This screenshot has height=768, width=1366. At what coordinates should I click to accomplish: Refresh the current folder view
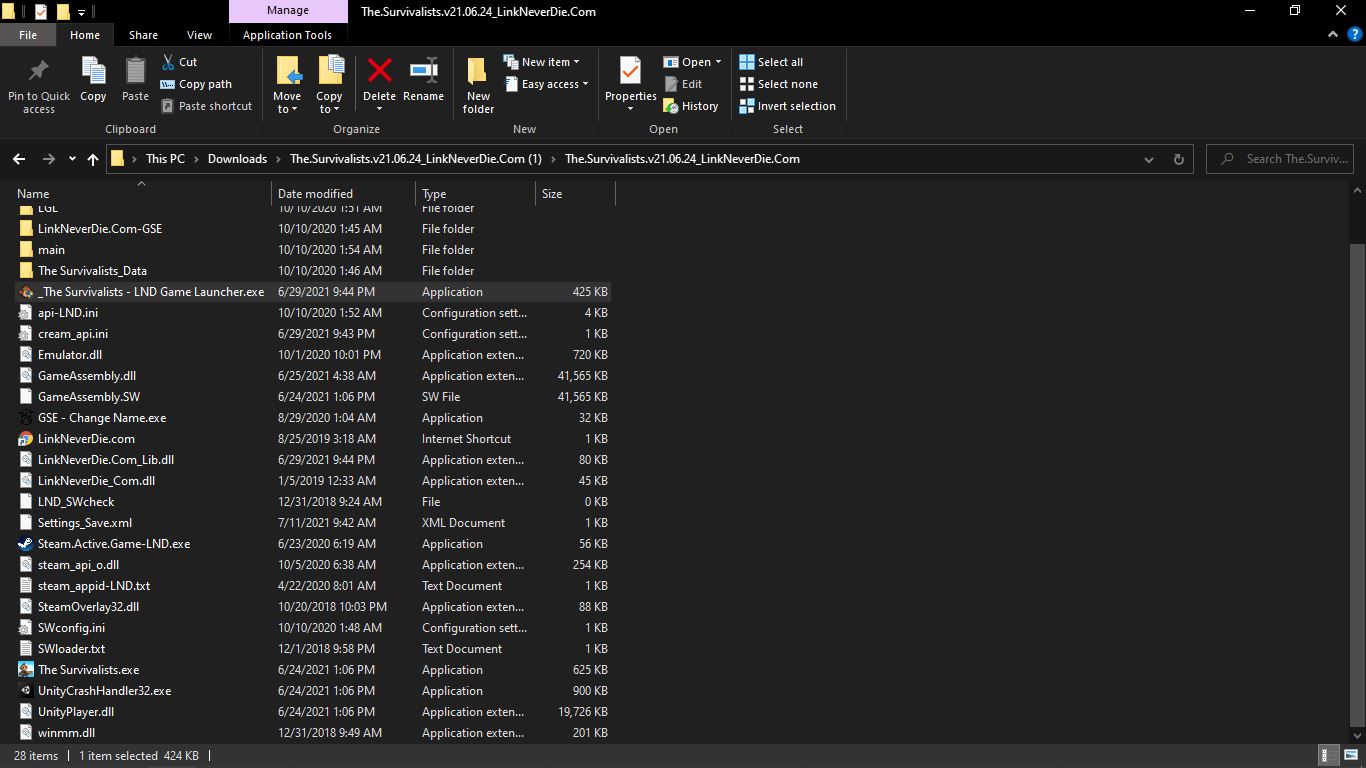coord(1178,159)
